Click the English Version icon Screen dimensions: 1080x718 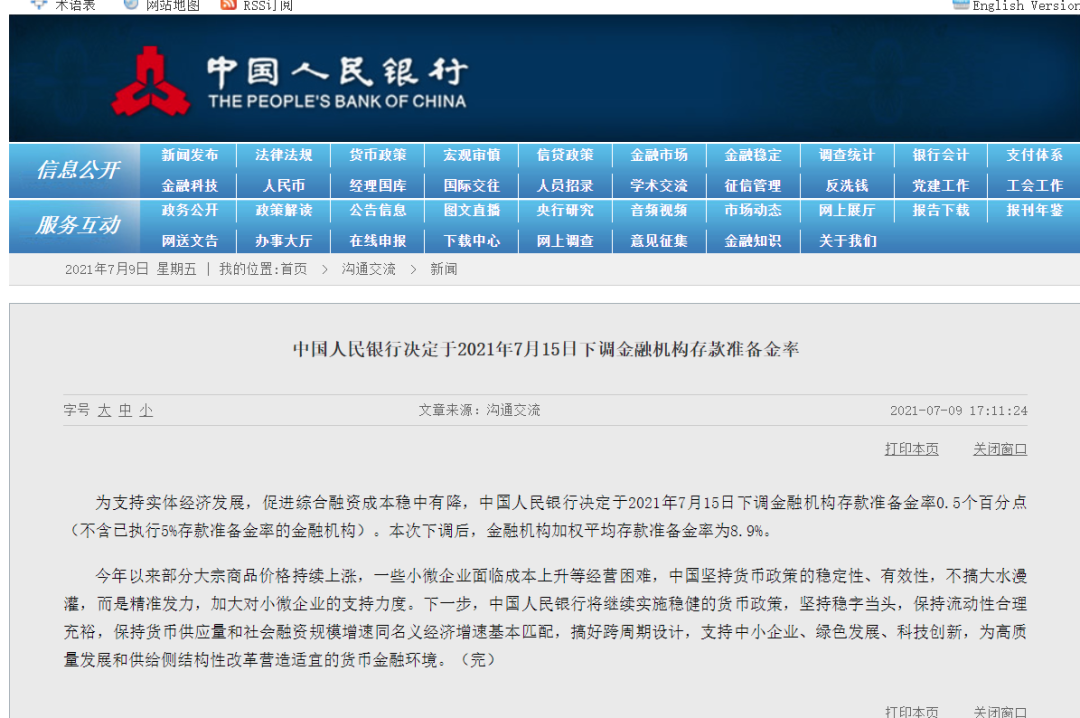(x=961, y=5)
